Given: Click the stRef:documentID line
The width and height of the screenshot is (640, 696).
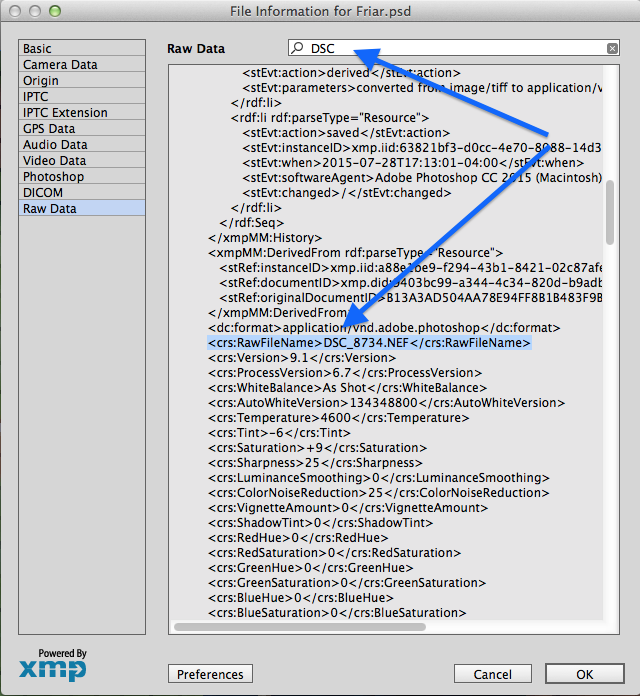Looking at the screenshot, I should (411, 283).
